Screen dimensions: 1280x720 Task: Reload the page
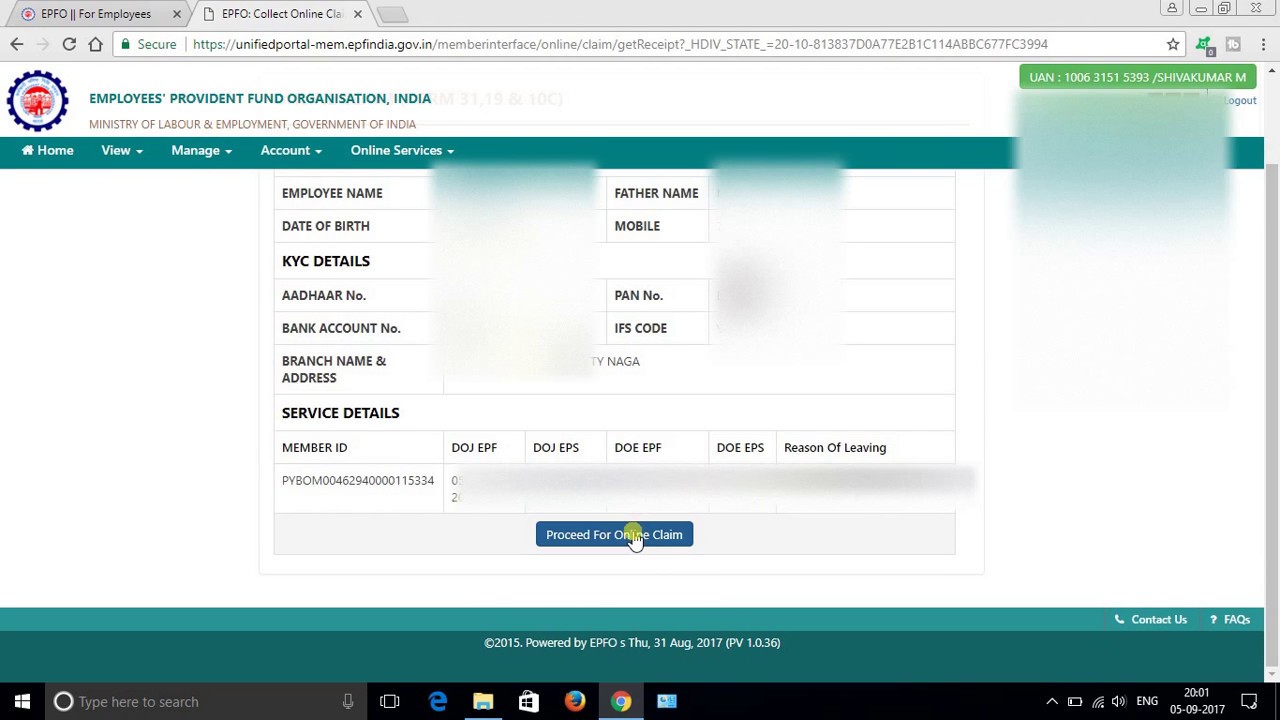[69, 44]
